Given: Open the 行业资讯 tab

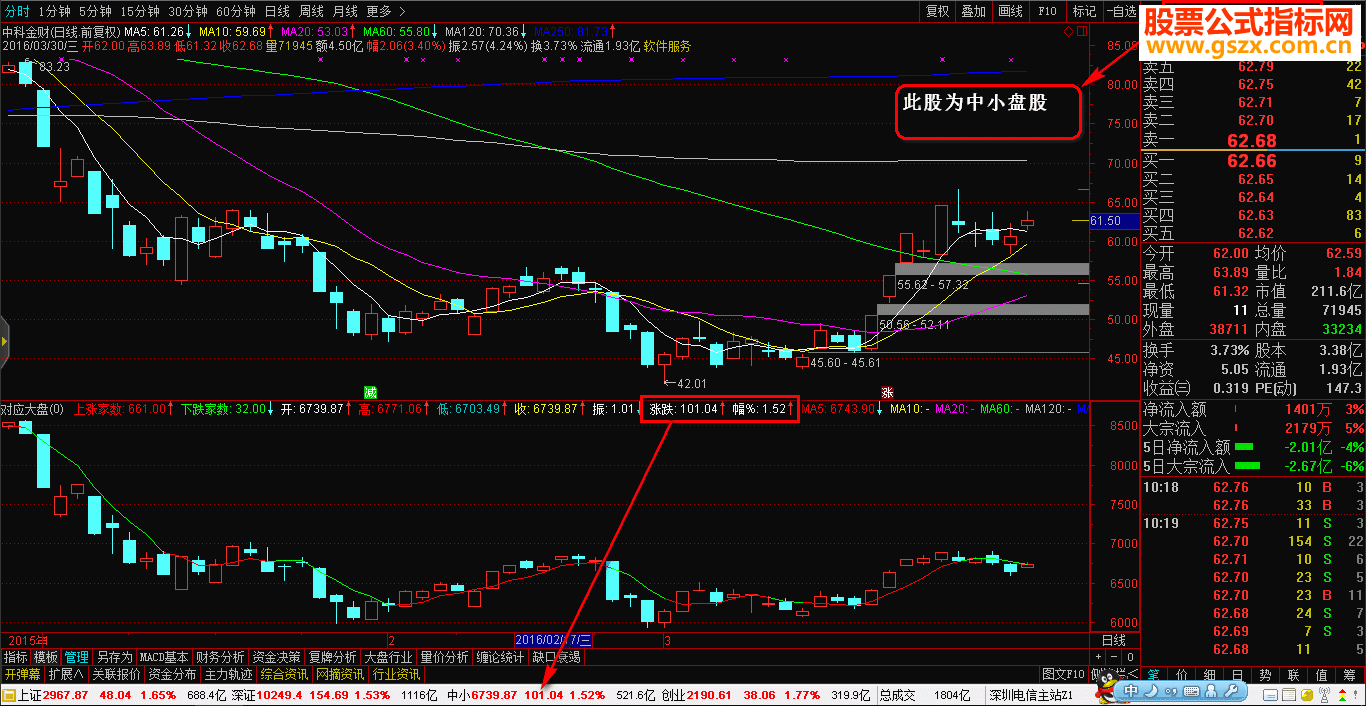Looking at the screenshot, I should tap(396, 674).
